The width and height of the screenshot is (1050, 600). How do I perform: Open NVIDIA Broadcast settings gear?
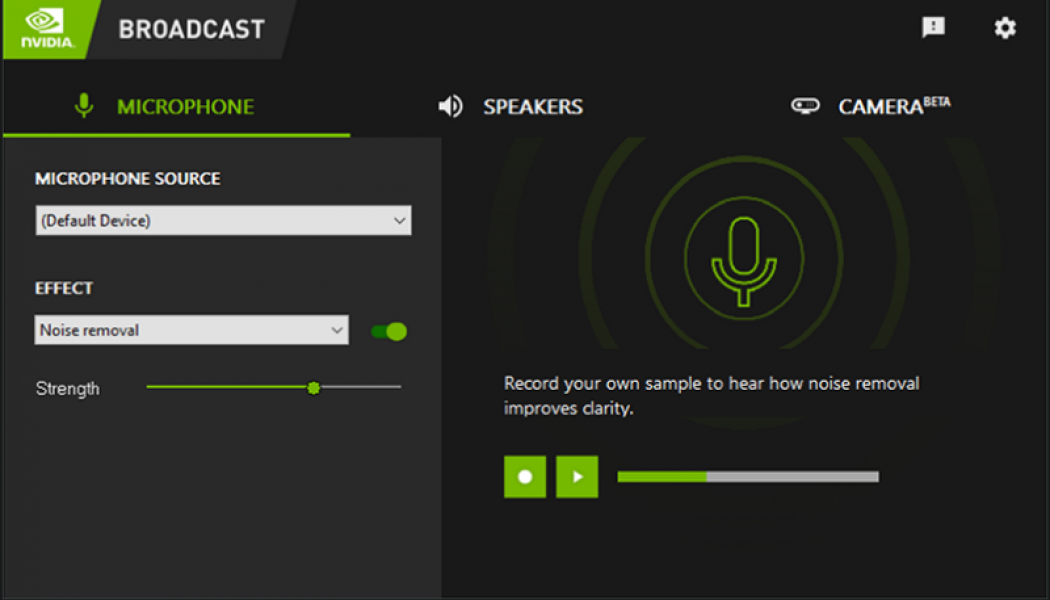pyautogui.click(x=1004, y=28)
